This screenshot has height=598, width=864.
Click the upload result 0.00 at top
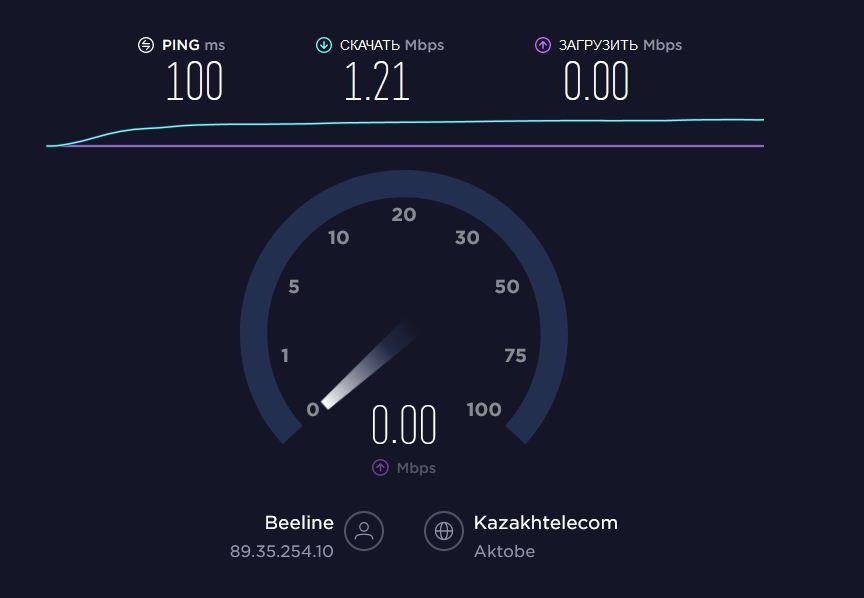coord(596,81)
